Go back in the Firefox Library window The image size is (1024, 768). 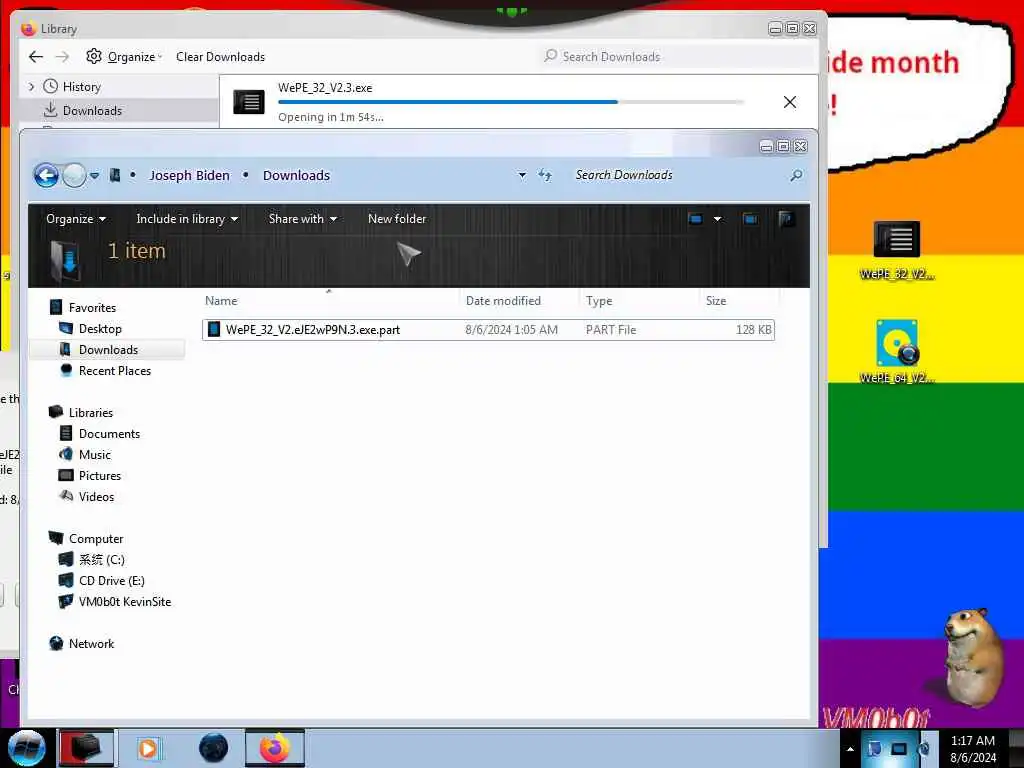pos(36,57)
